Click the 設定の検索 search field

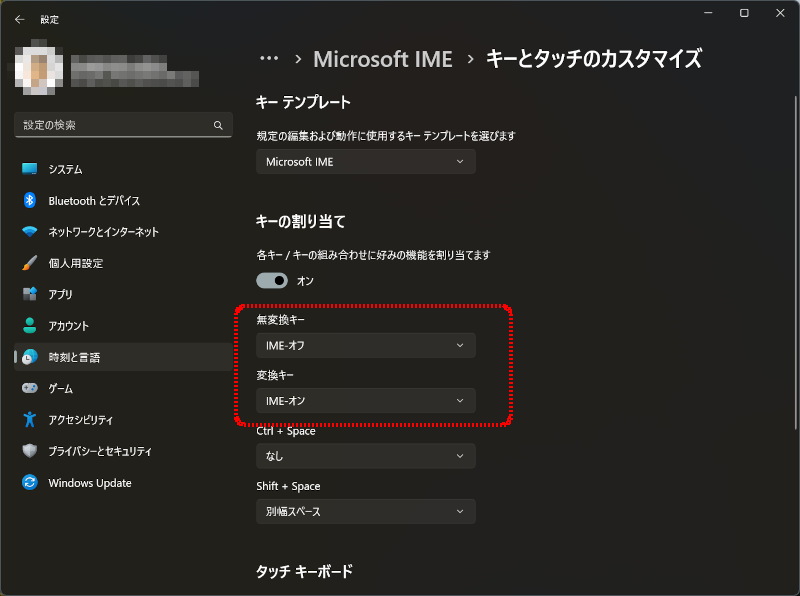point(123,125)
